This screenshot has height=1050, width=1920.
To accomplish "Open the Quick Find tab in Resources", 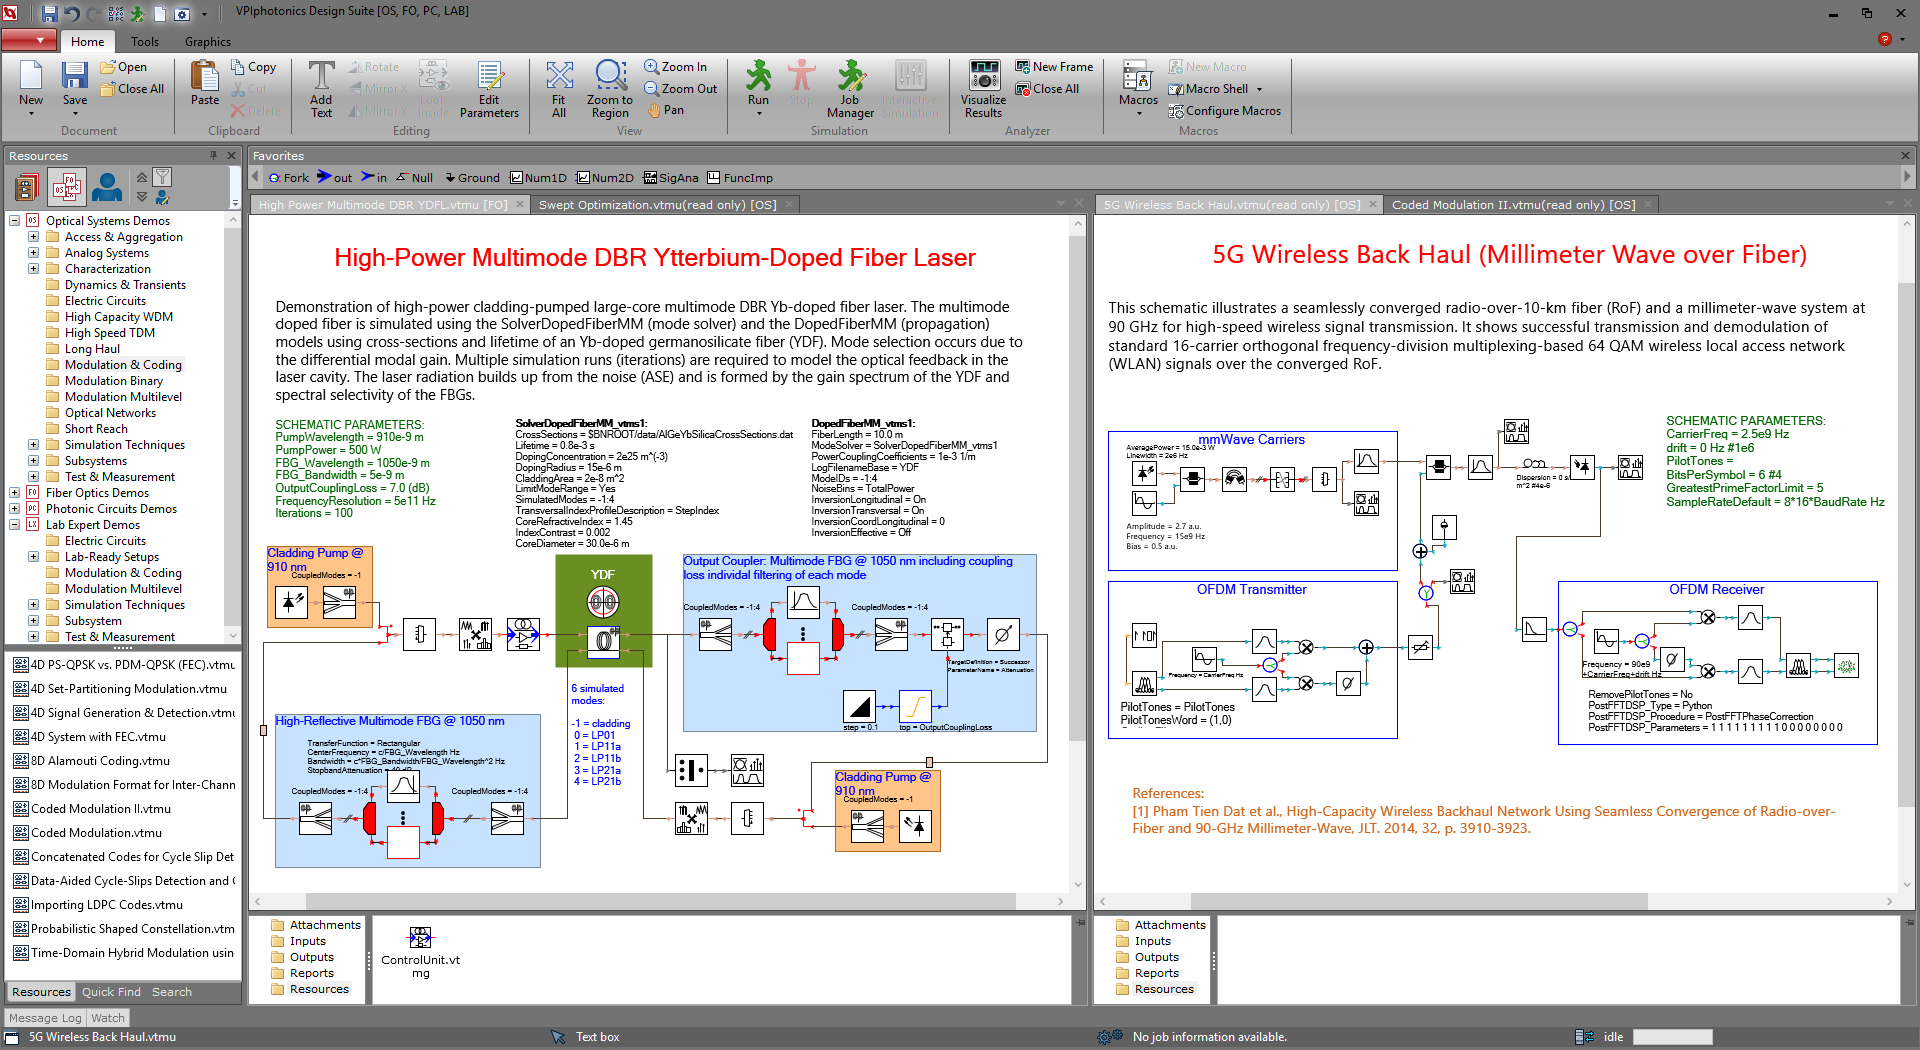I will click(x=111, y=992).
